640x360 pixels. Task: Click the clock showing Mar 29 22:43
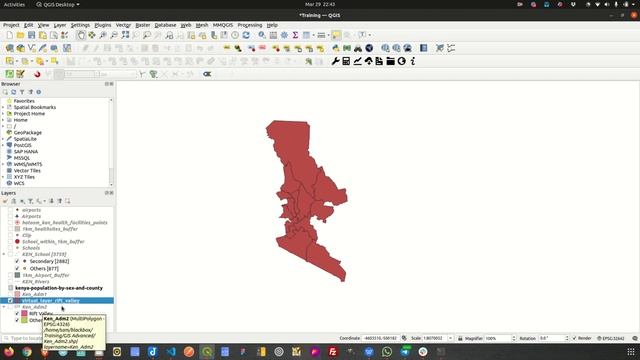pyautogui.click(x=320, y=4)
